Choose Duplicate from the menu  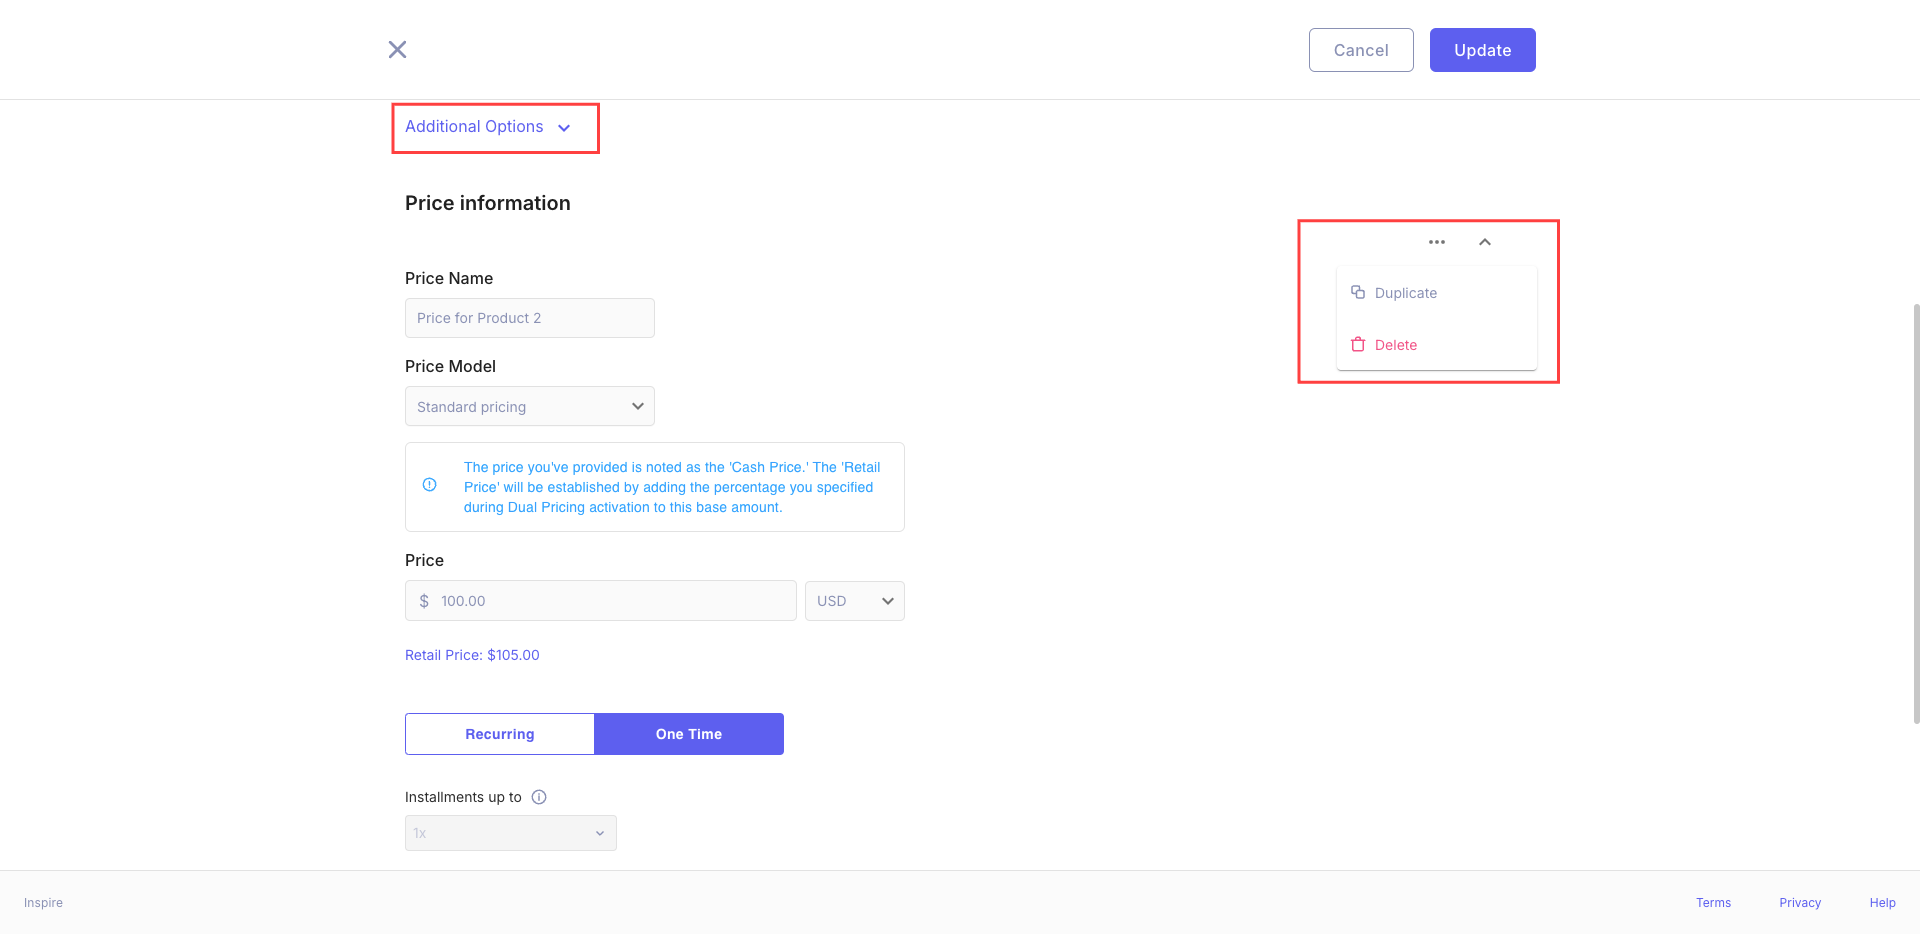(x=1436, y=293)
